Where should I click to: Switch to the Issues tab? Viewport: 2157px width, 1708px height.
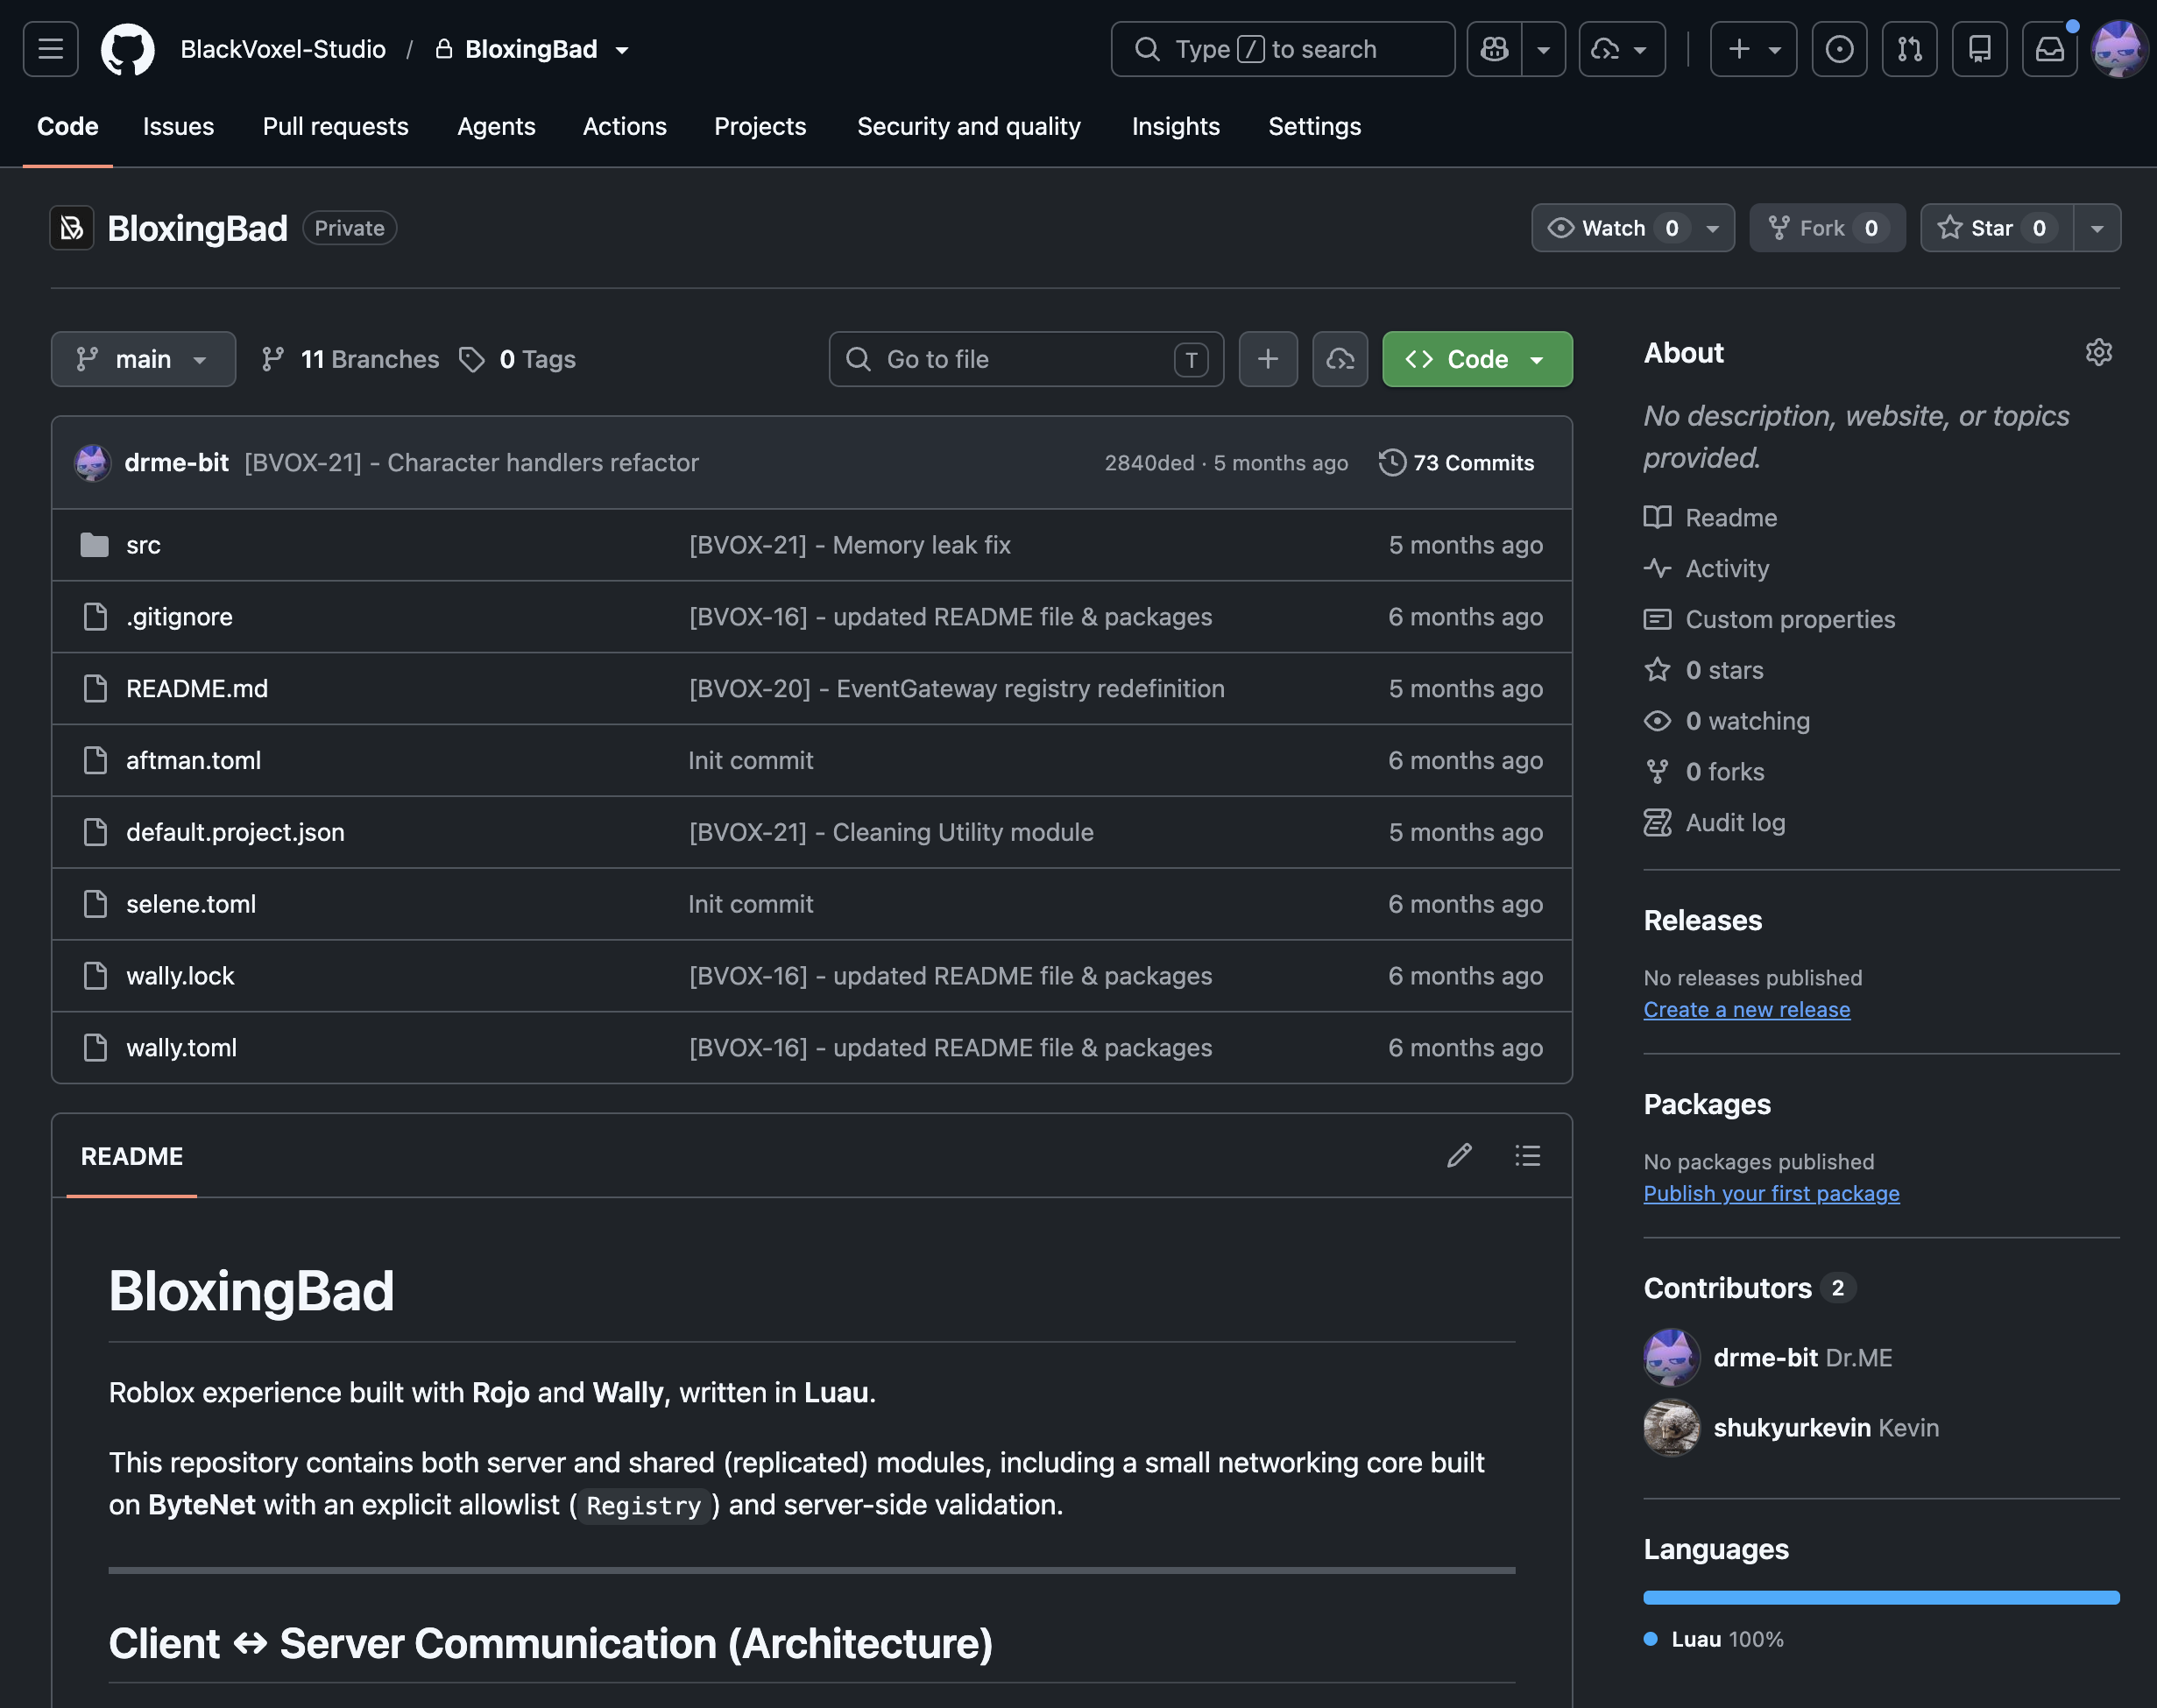(x=178, y=126)
